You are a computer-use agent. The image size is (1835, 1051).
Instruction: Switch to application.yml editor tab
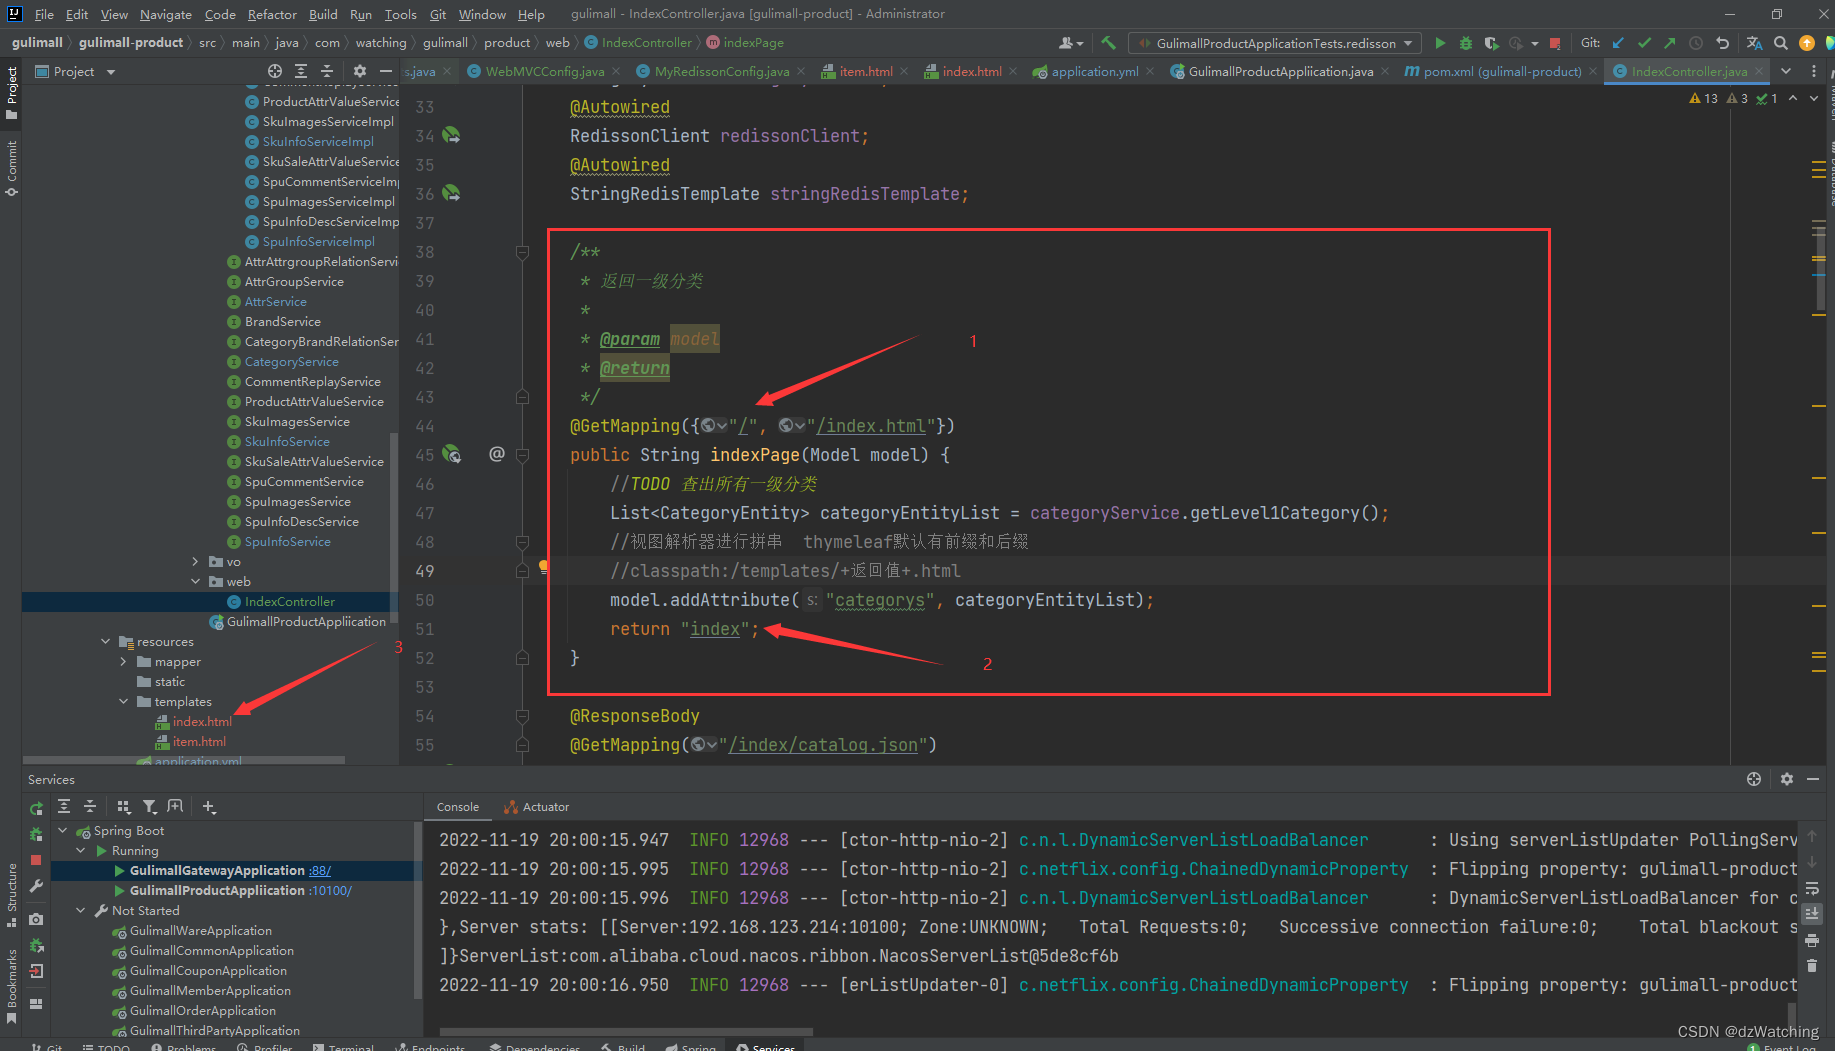(1094, 71)
